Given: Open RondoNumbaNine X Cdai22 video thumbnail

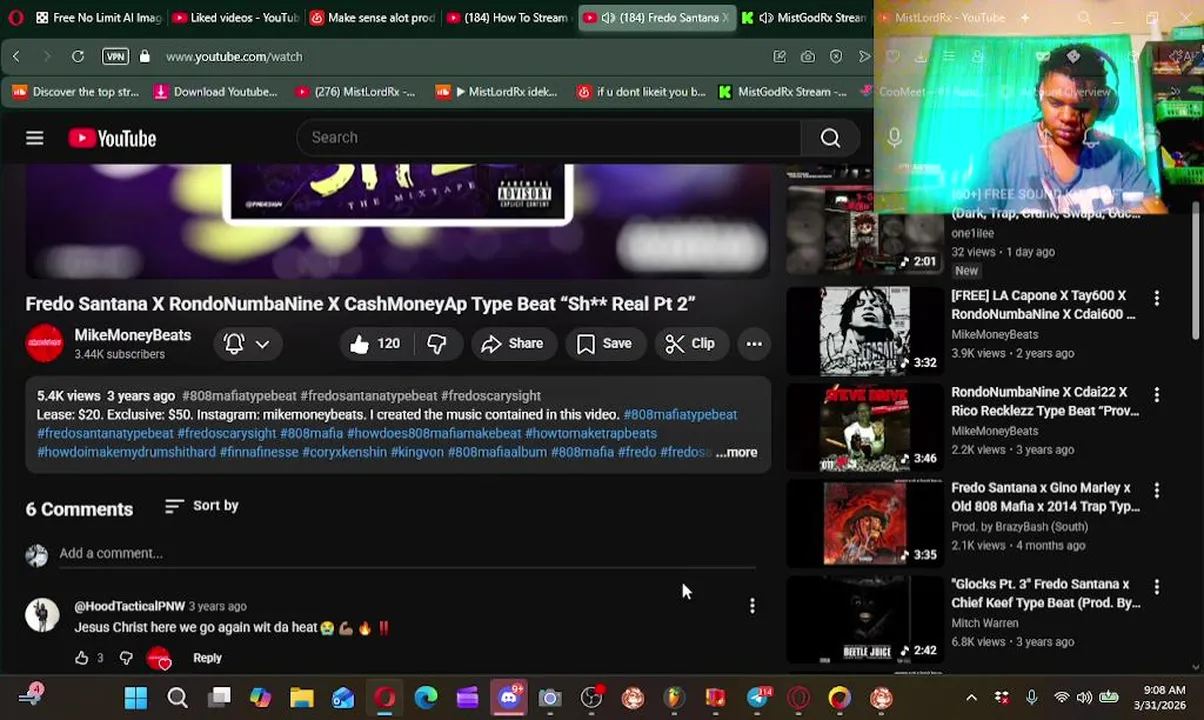Looking at the screenshot, I should point(866,427).
